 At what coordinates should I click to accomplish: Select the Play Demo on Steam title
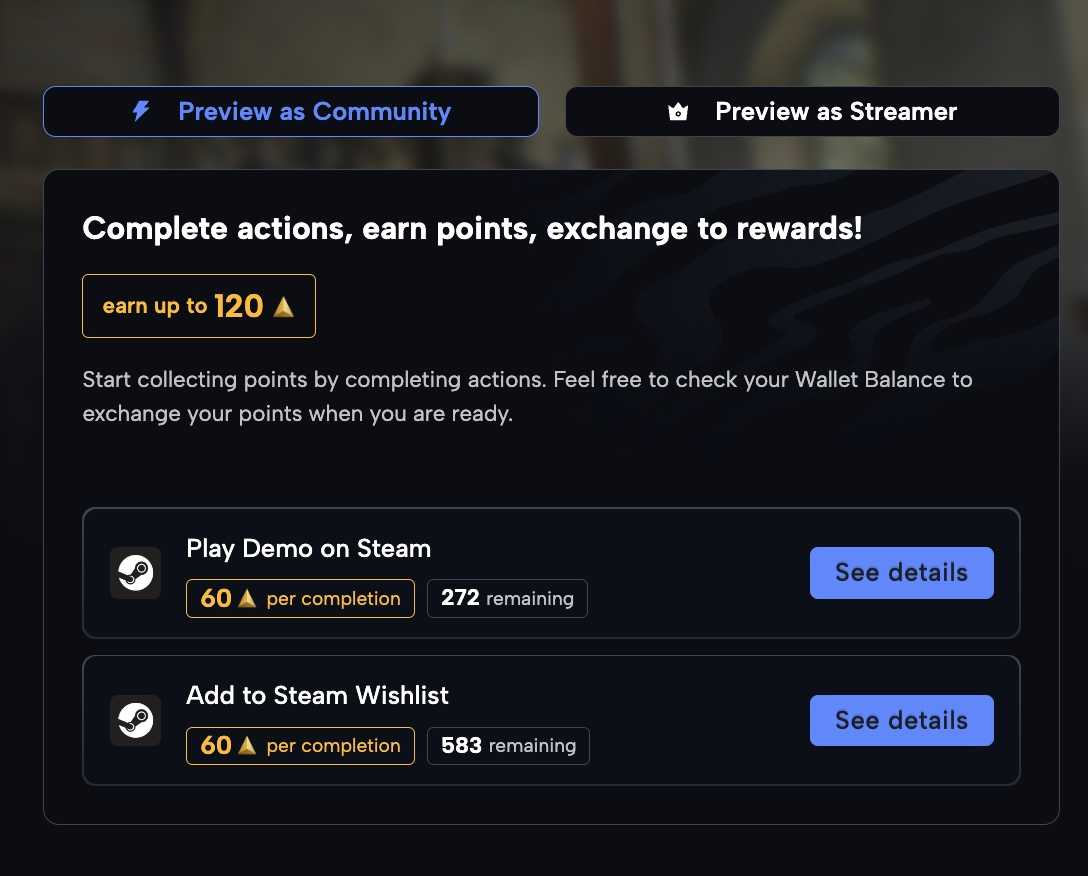(x=309, y=548)
